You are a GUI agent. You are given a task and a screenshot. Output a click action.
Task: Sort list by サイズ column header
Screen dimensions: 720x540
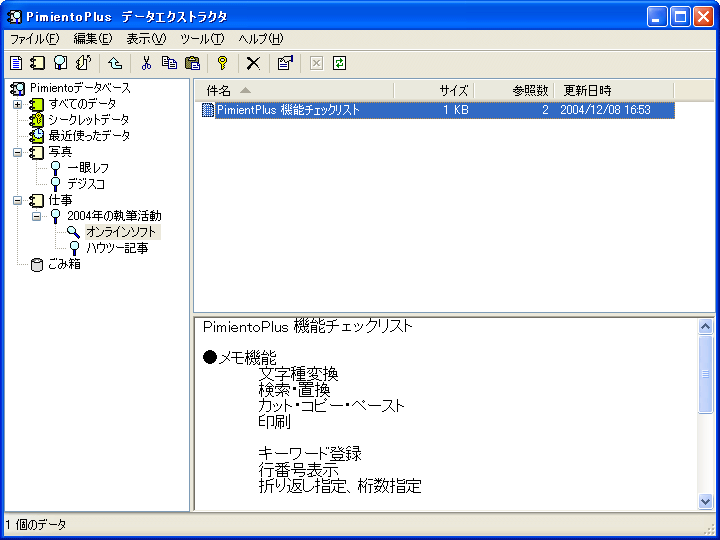[x=434, y=90]
